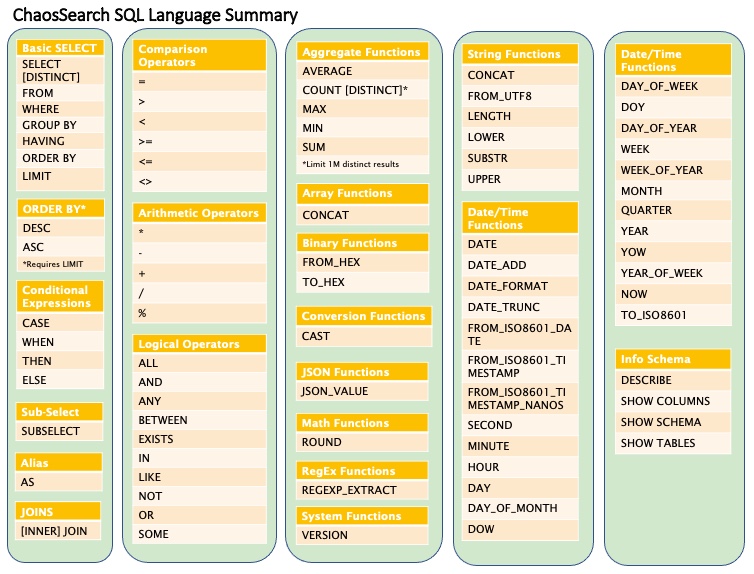Click the 'SHOW COLUMNS' row
The width and height of the screenshot is (754, 574).
coord(673,401)
